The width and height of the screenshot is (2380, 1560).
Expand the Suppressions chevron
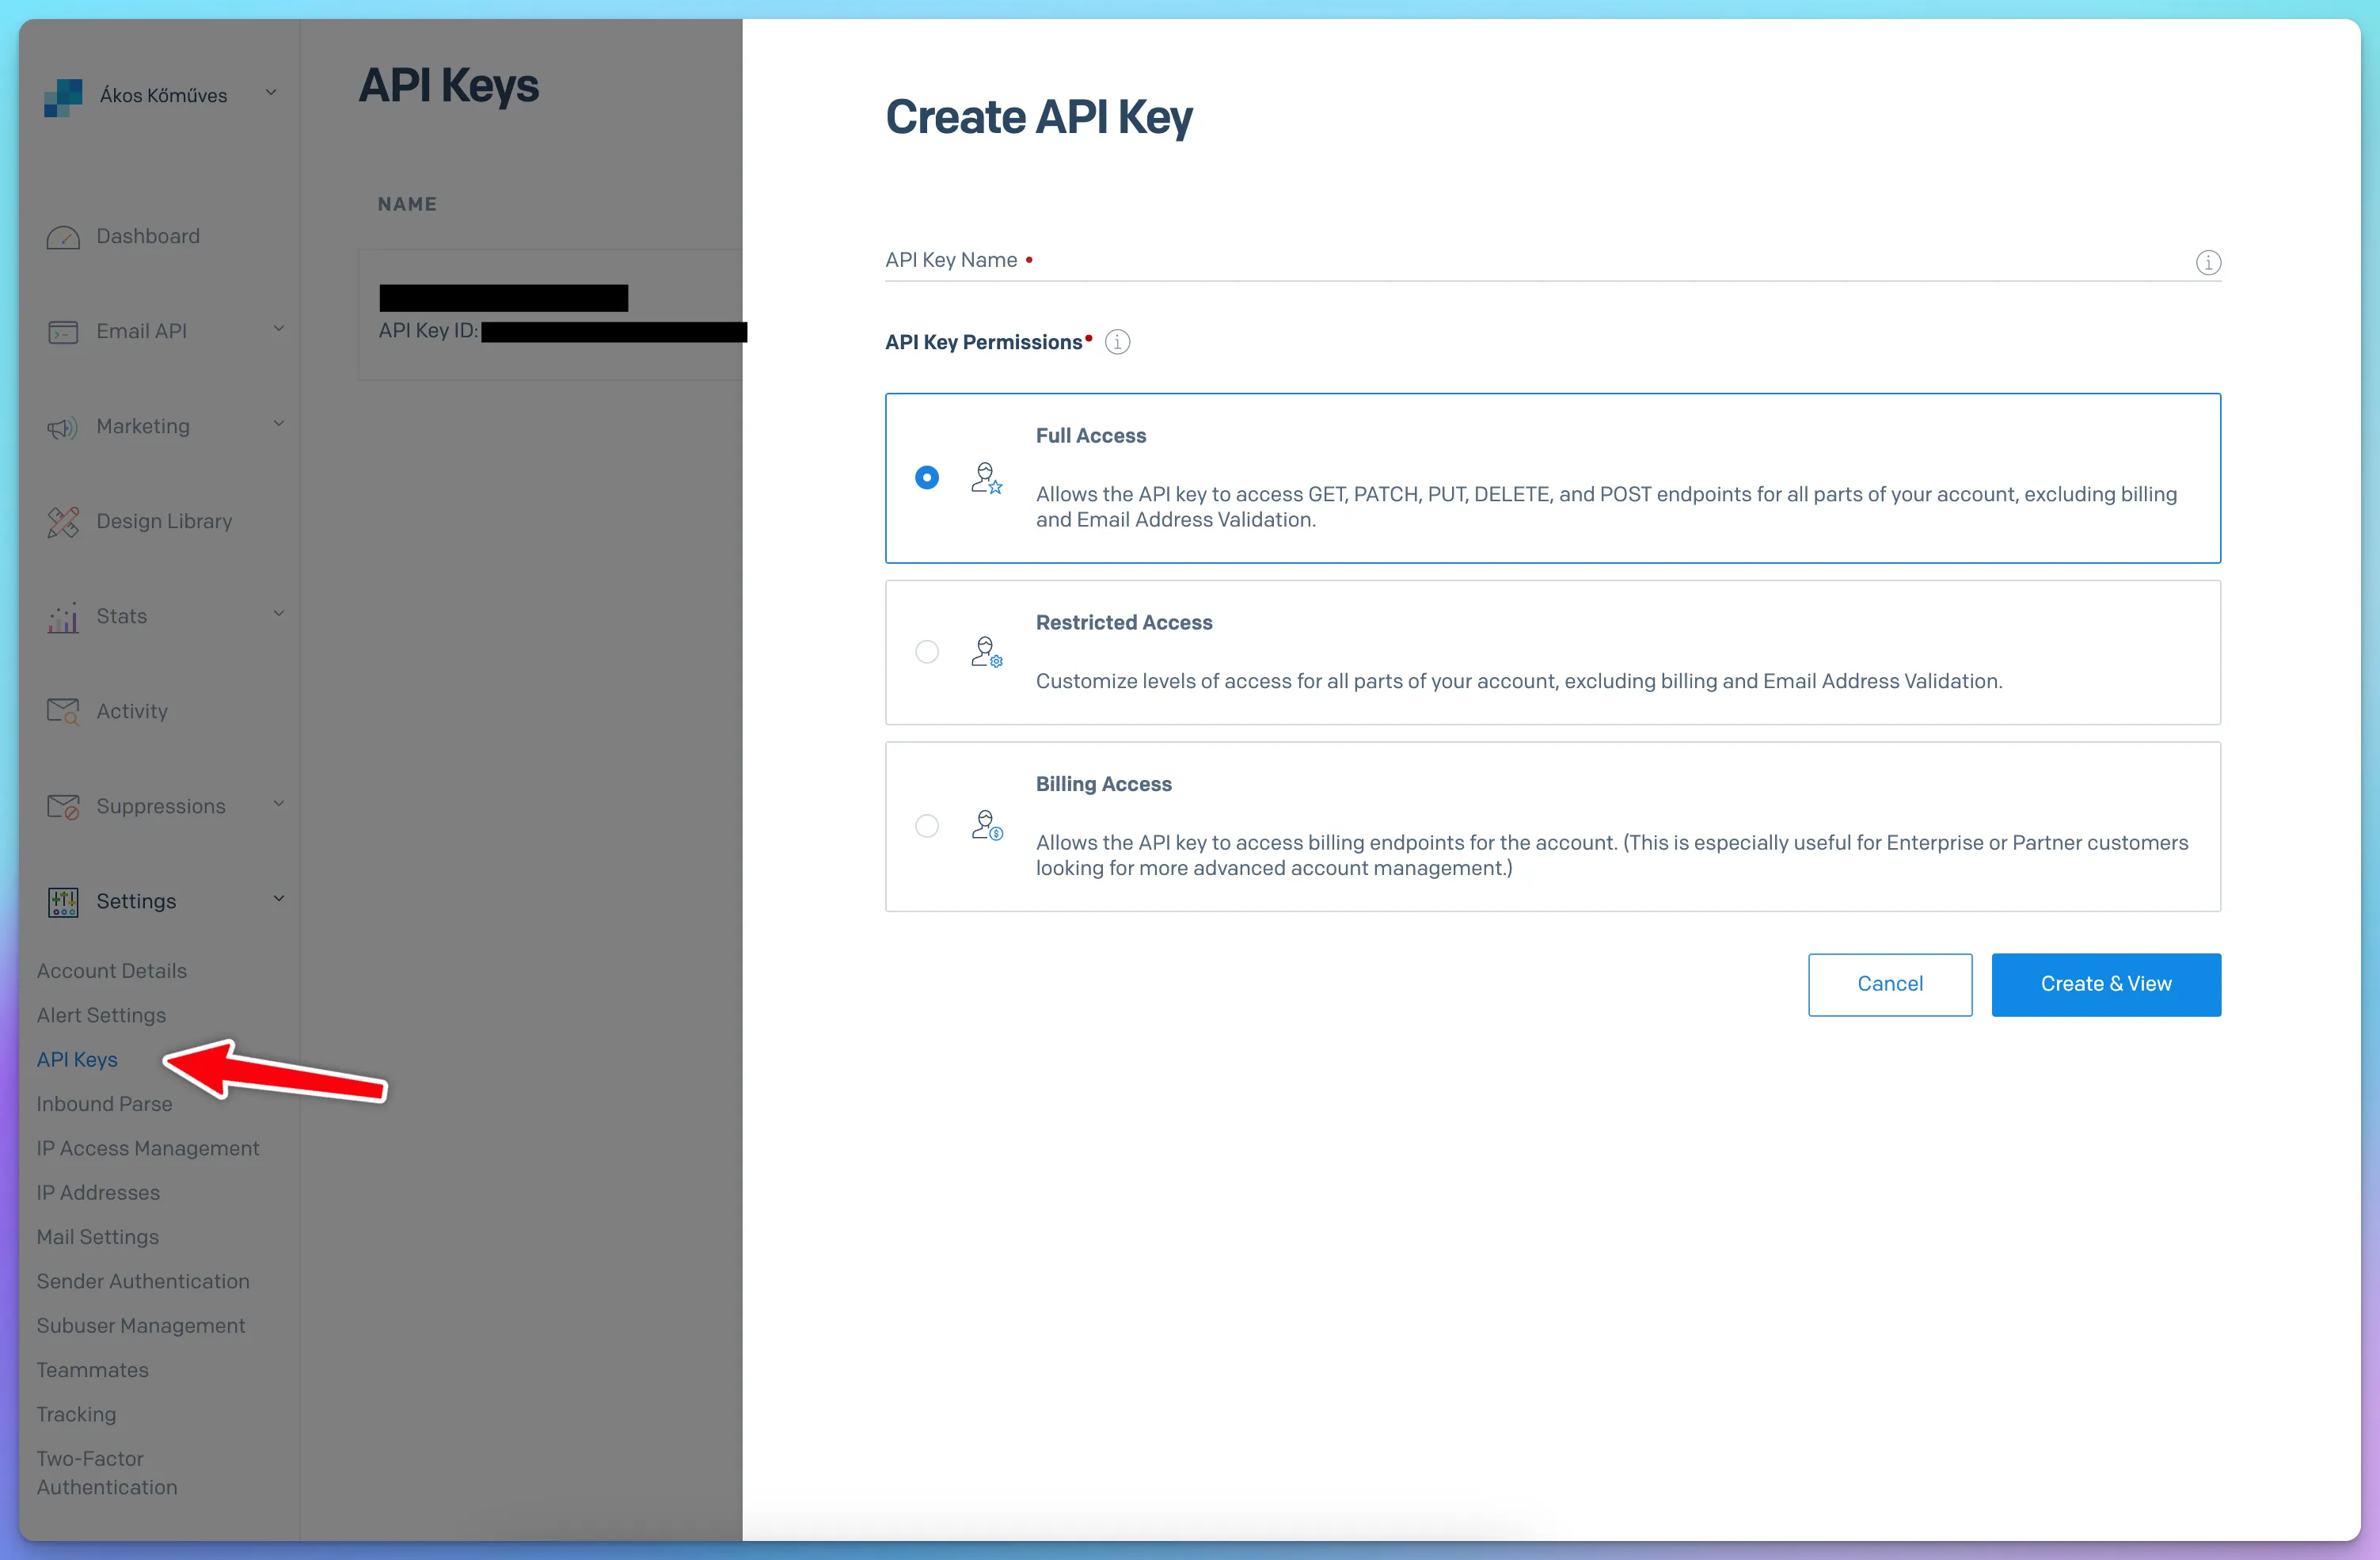click(279, 803)
